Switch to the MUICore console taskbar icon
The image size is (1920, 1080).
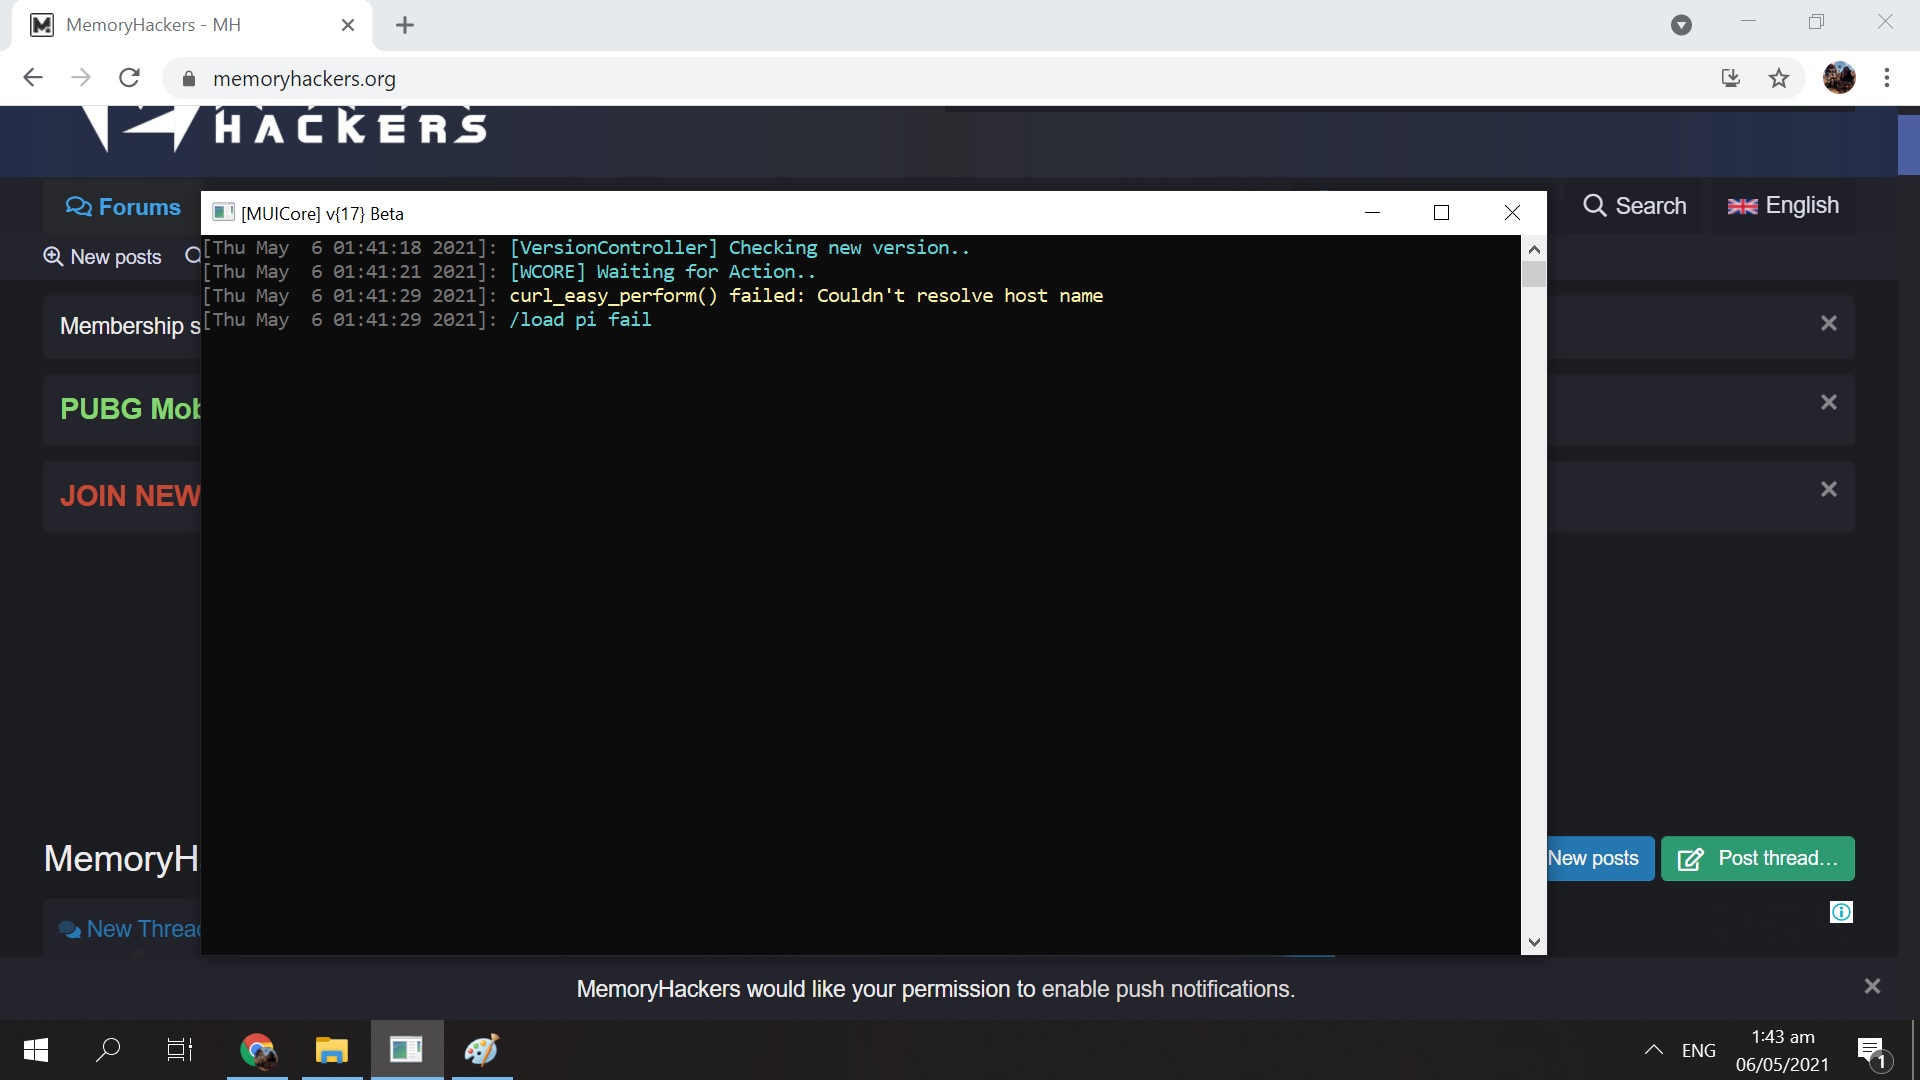point(406,1050)
